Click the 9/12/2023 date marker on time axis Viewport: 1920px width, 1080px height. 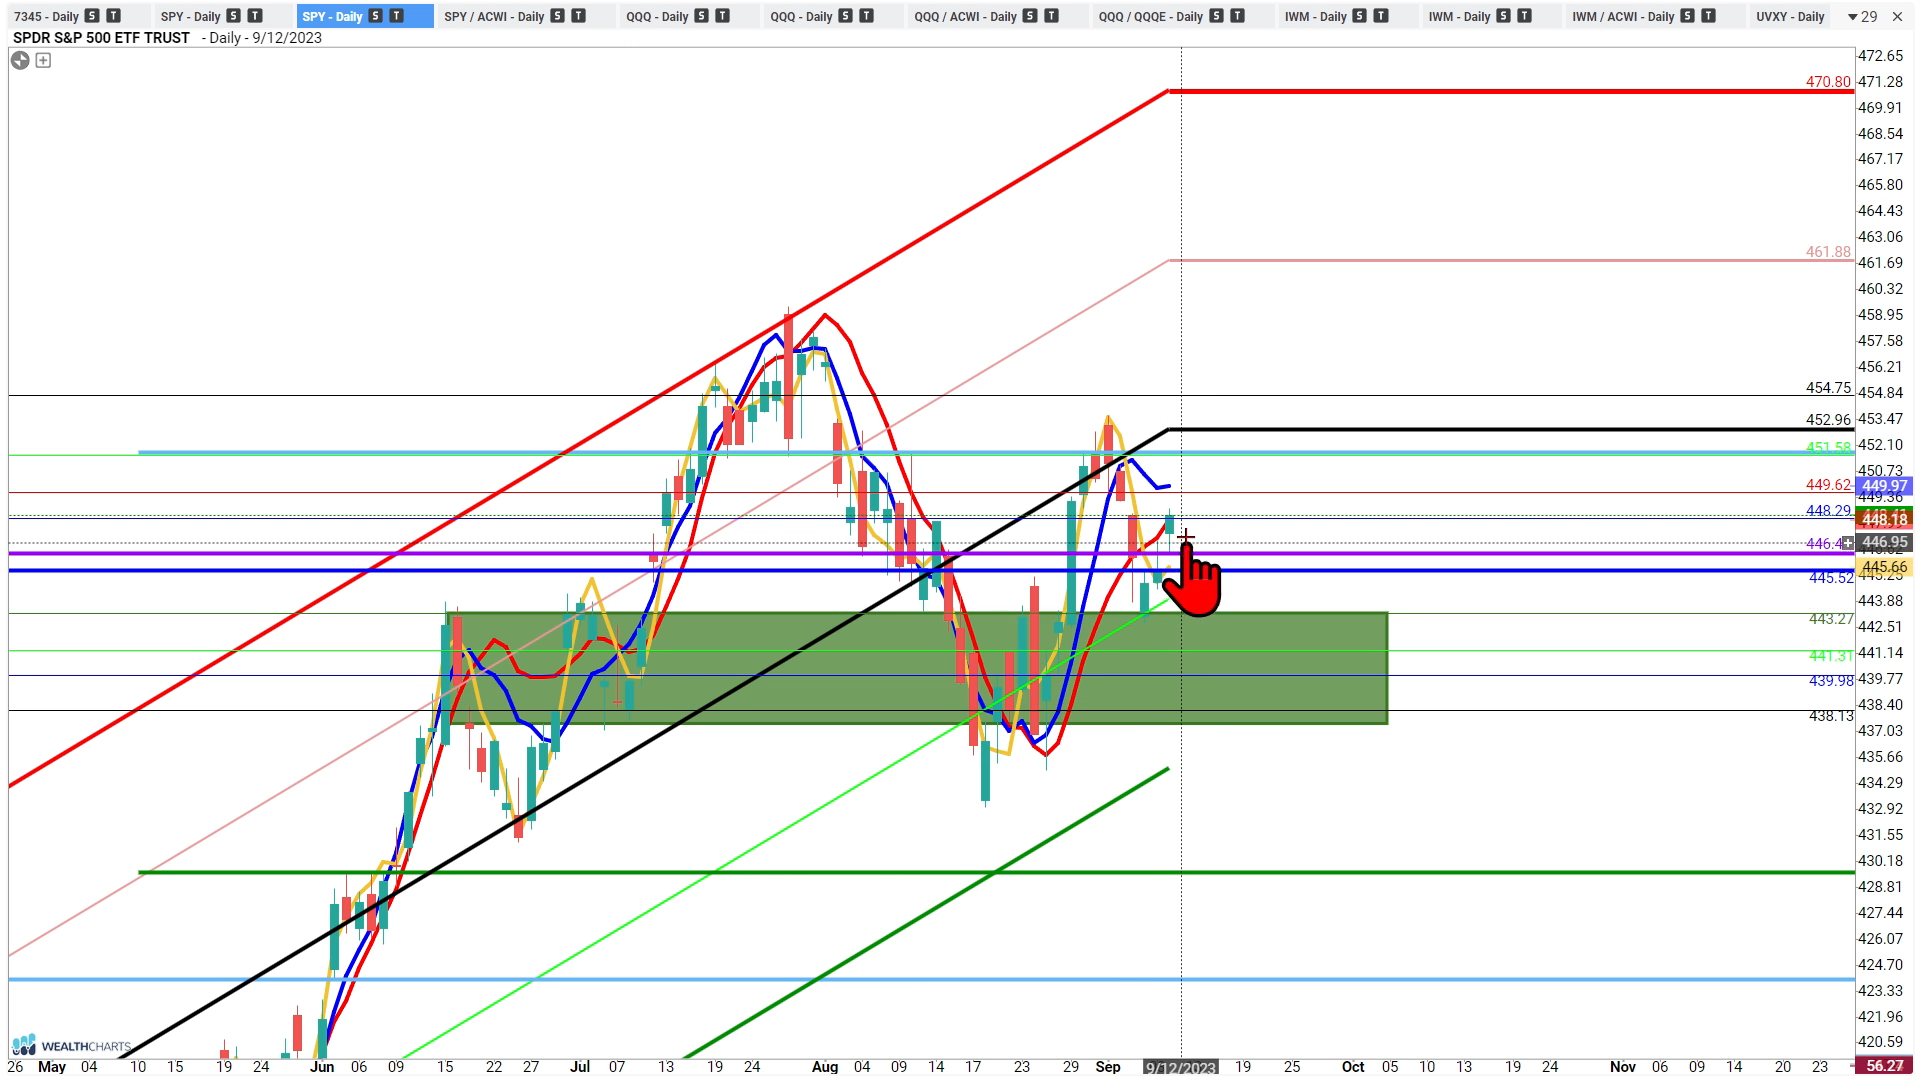(x=1181, y=1068)
